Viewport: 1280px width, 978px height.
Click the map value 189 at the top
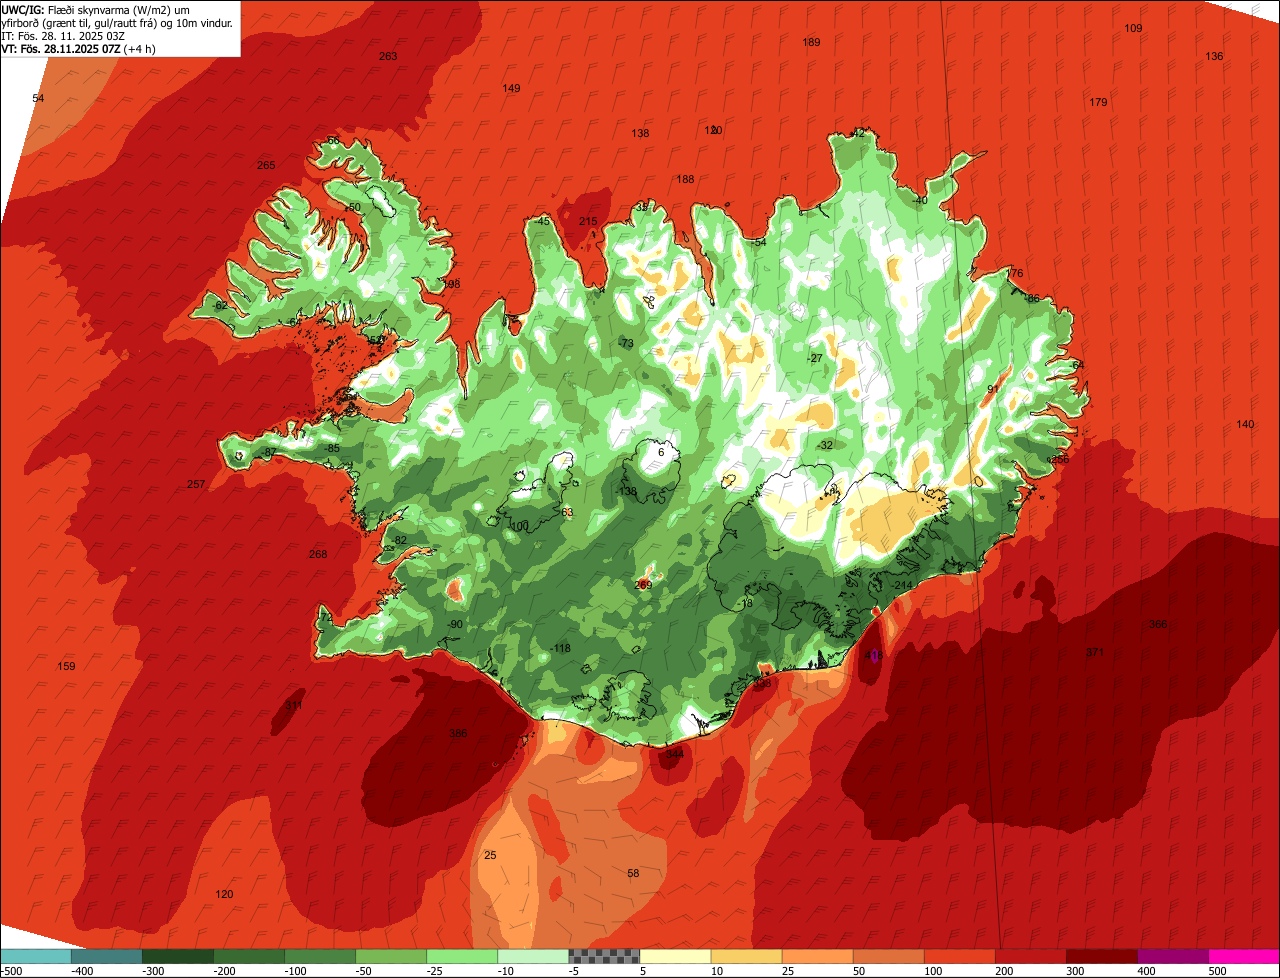(x=811, y=42)
